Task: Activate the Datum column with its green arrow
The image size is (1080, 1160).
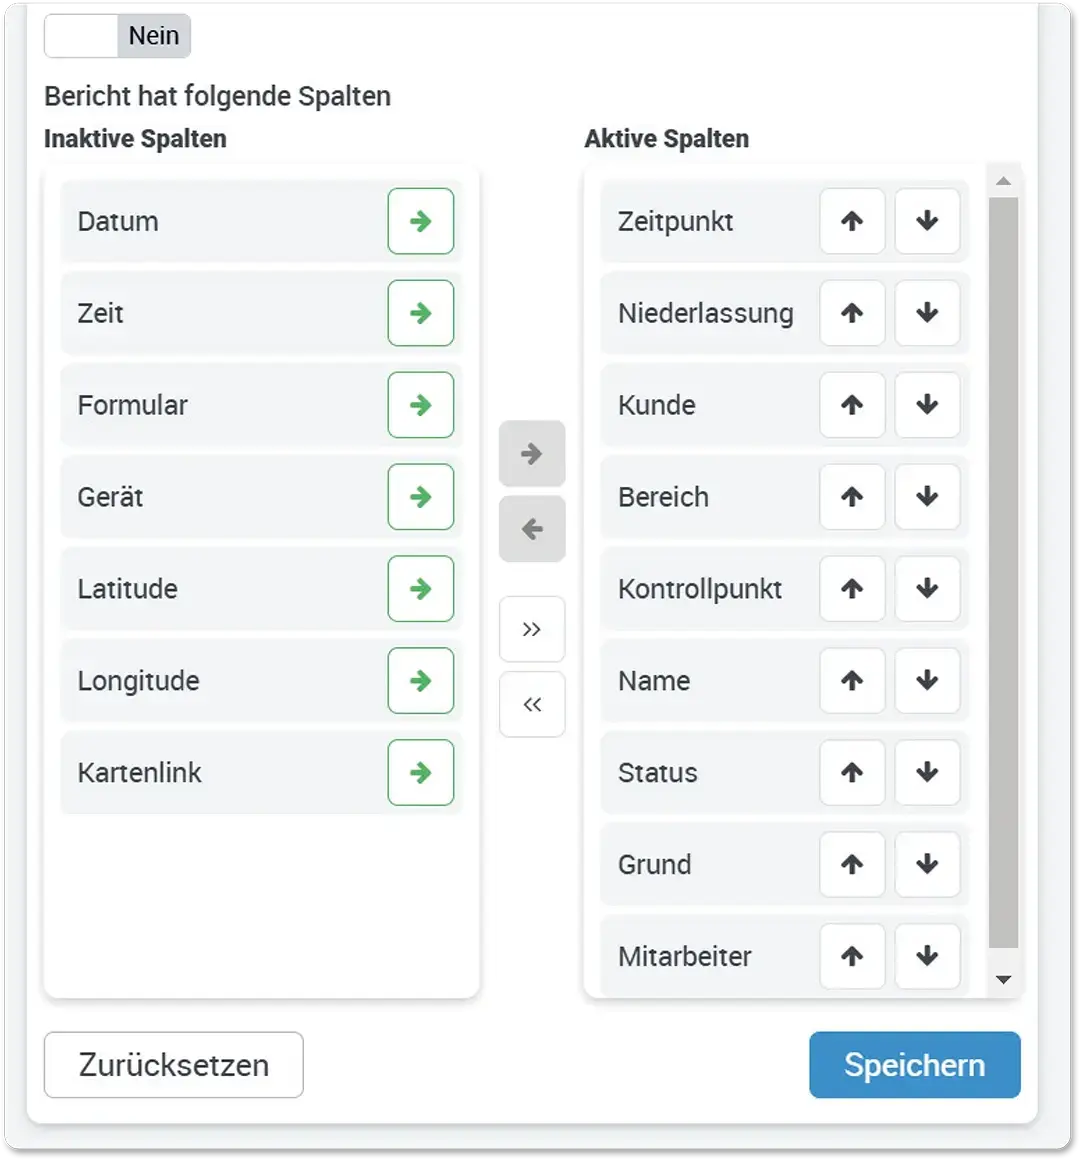Action: [x=421, y=221]
